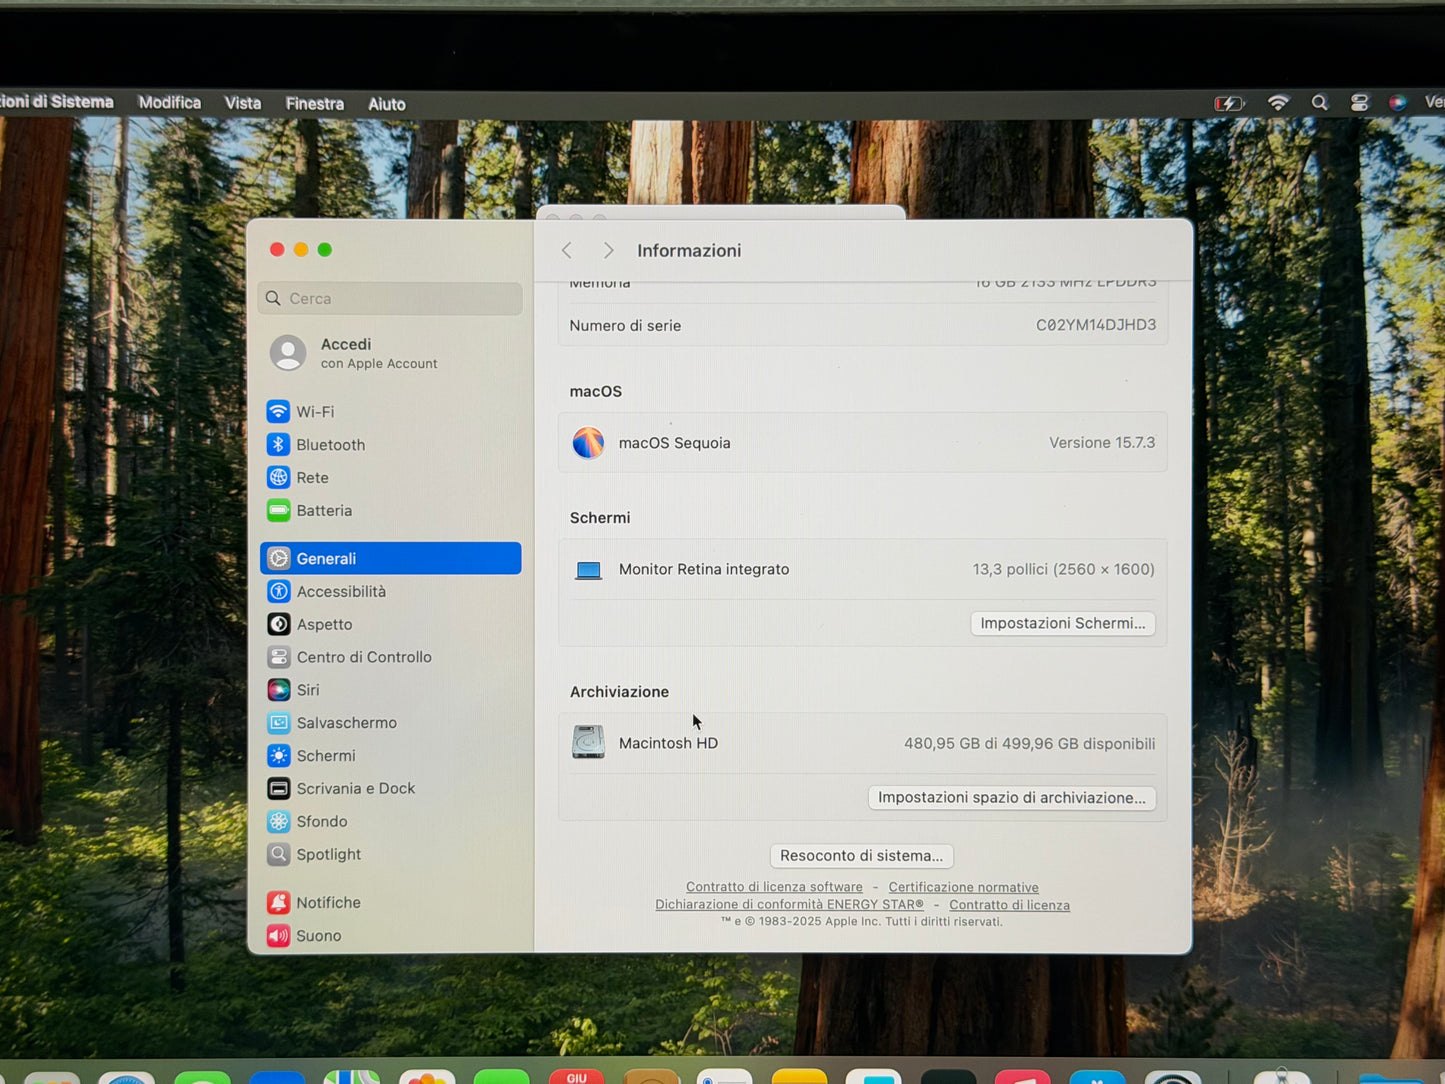1445x1084 pixels.
Task: Open Aspetto appearance settings
Action: (390, 624)
